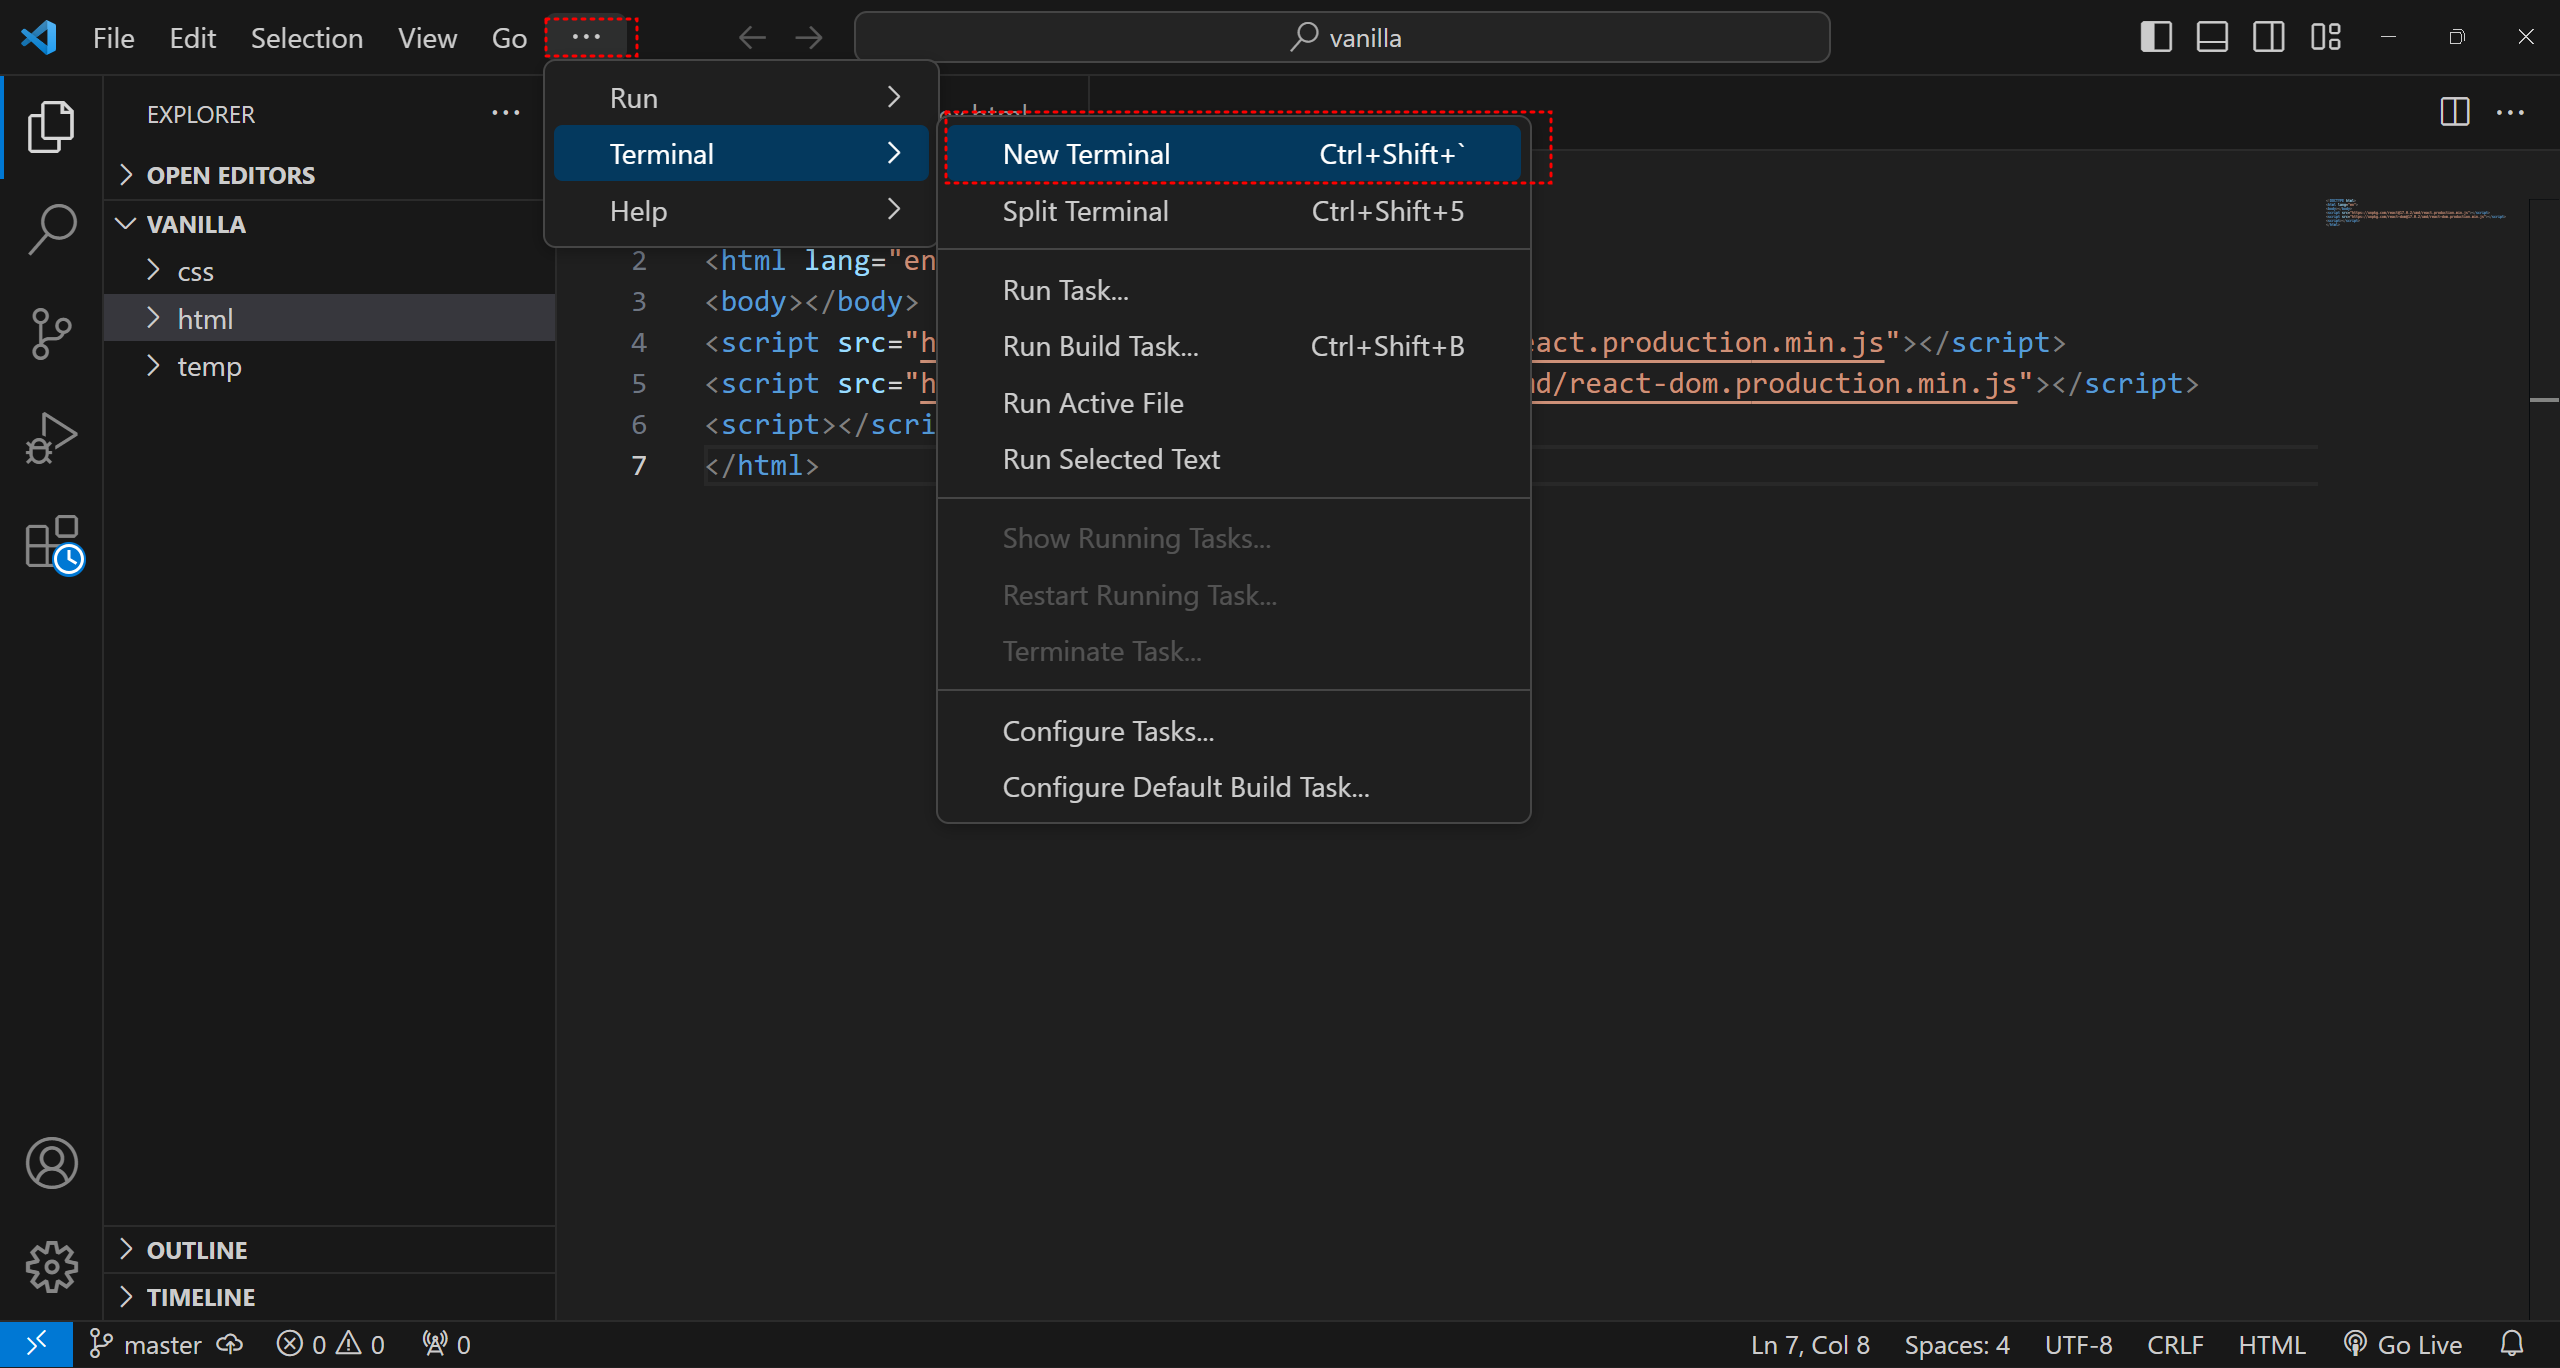Open errors and warnings problems indicator
2560x1368 pixels.
(x=331, y=1344)
